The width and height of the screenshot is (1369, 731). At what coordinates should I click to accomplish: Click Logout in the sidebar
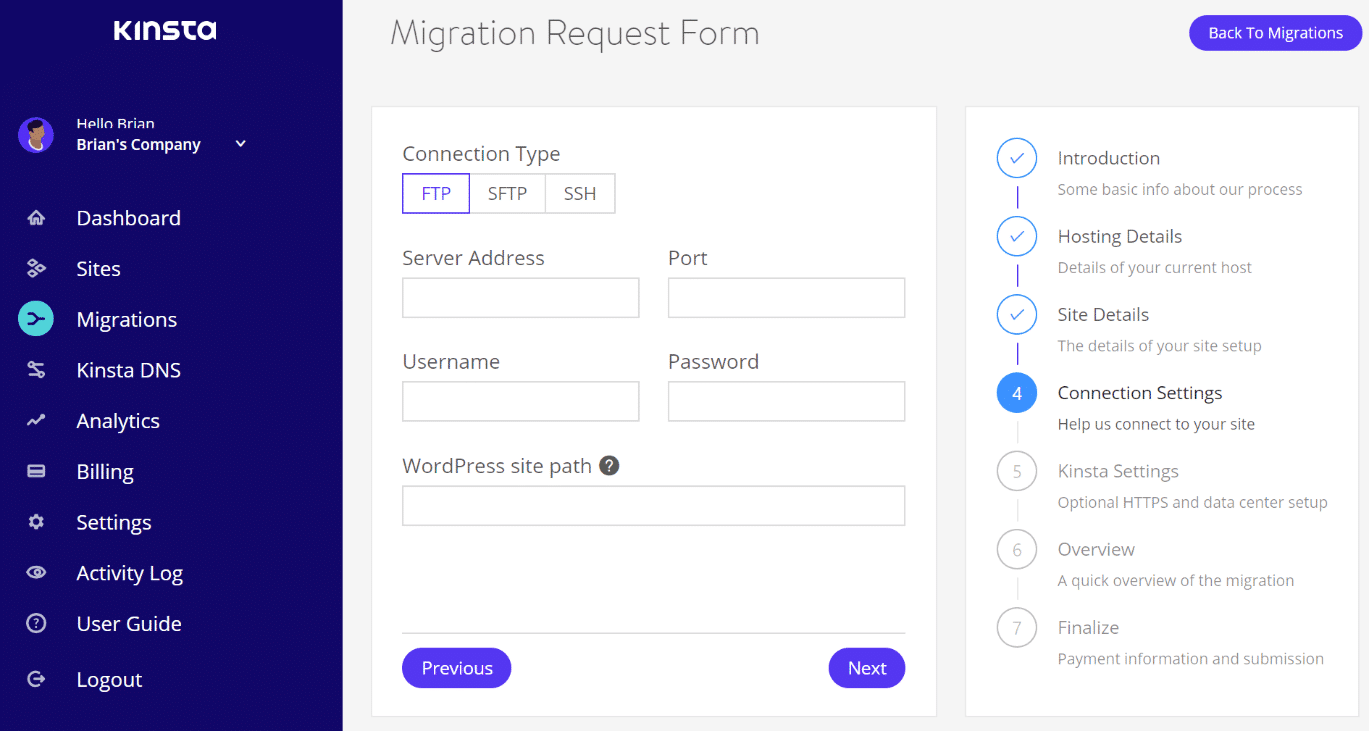109,680
